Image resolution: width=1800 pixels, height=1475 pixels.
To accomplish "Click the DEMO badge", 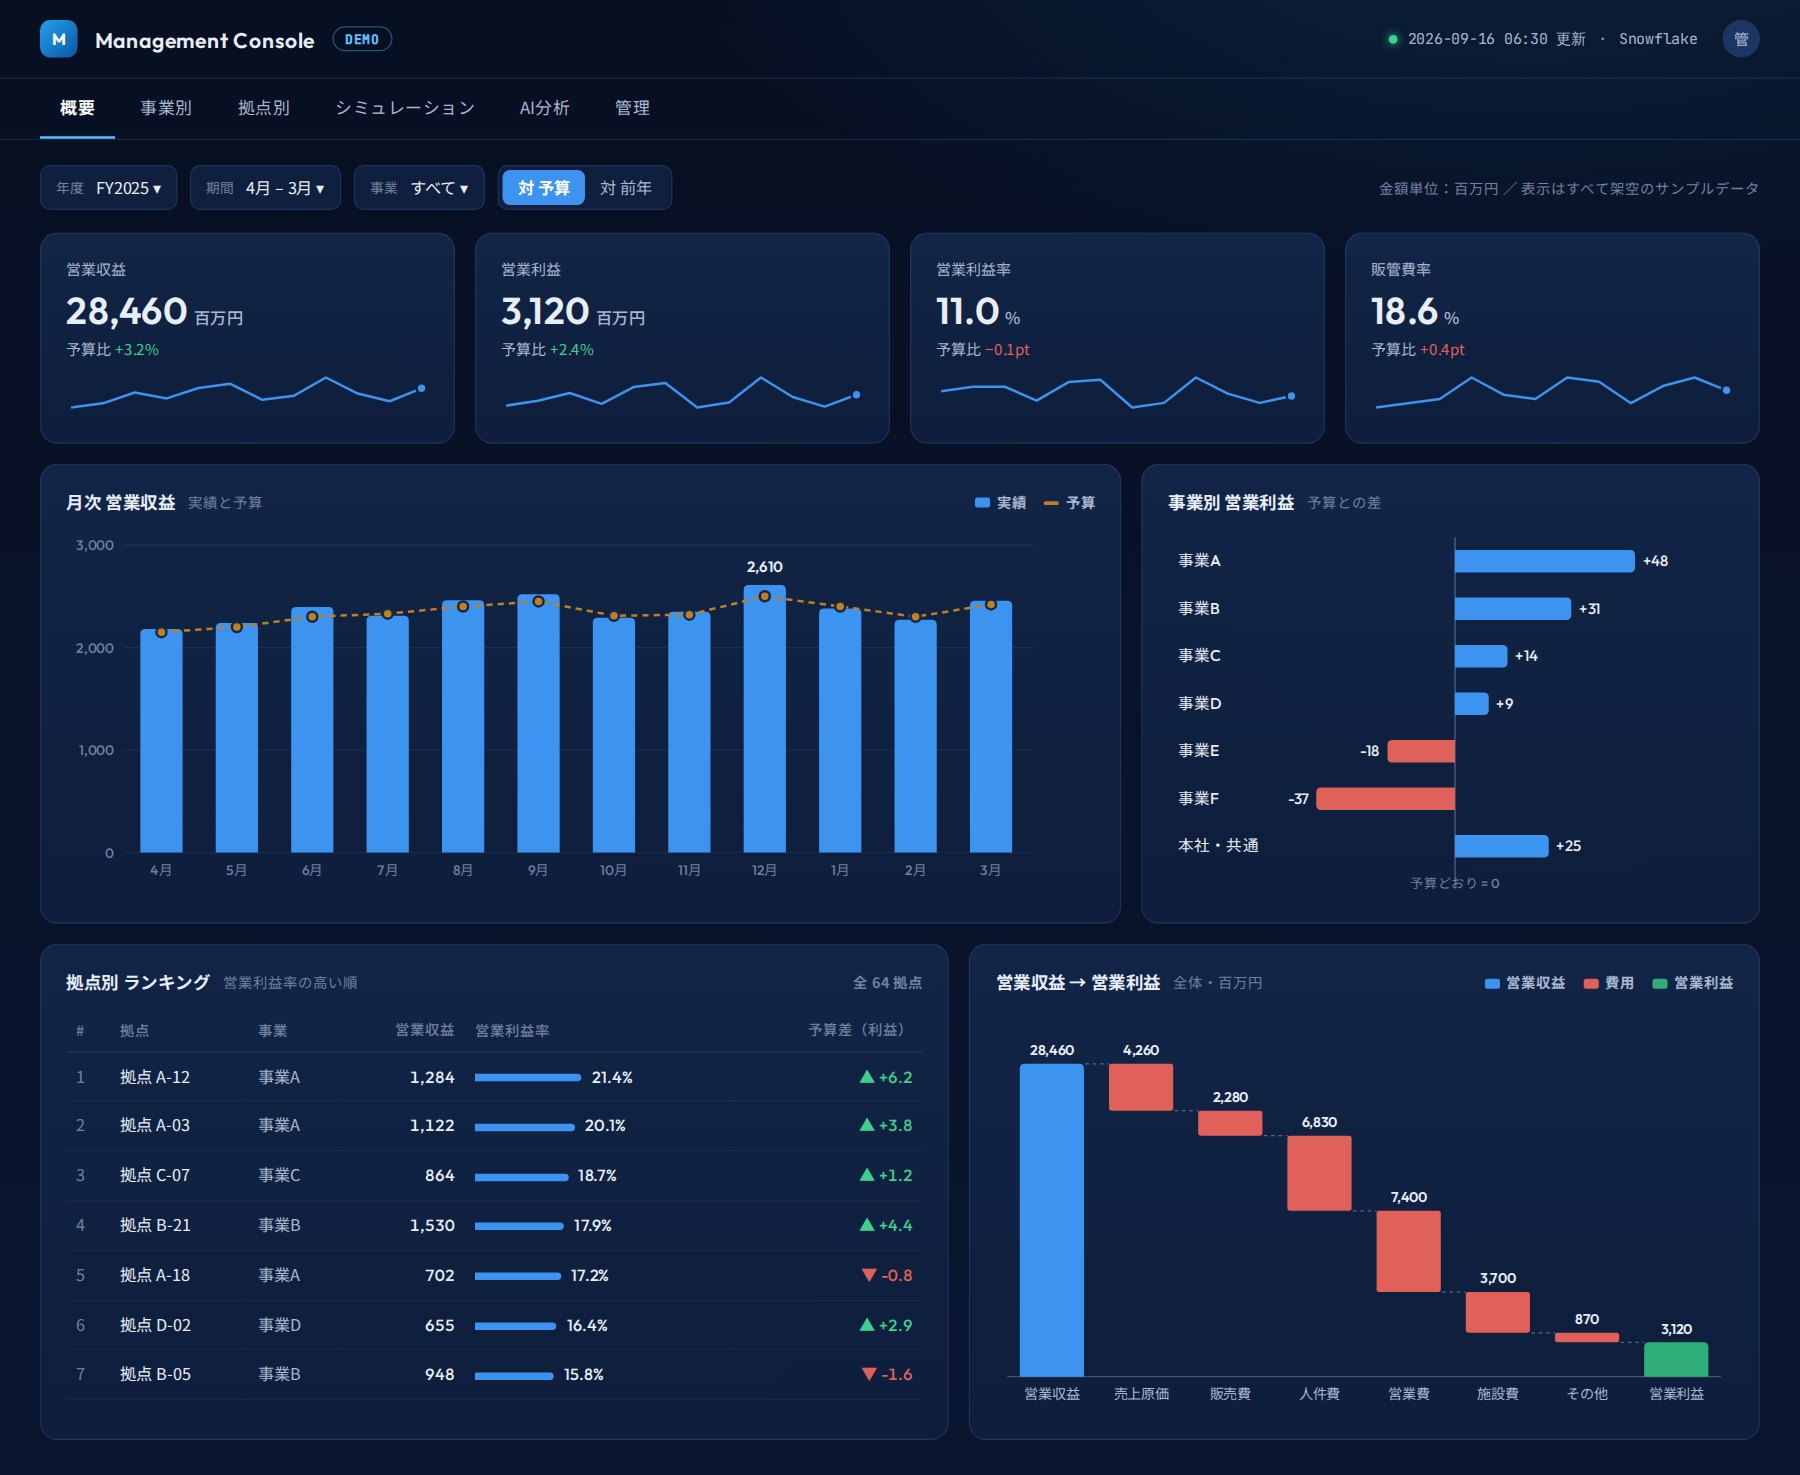I will pyautogui.click(x=362, y=39).
